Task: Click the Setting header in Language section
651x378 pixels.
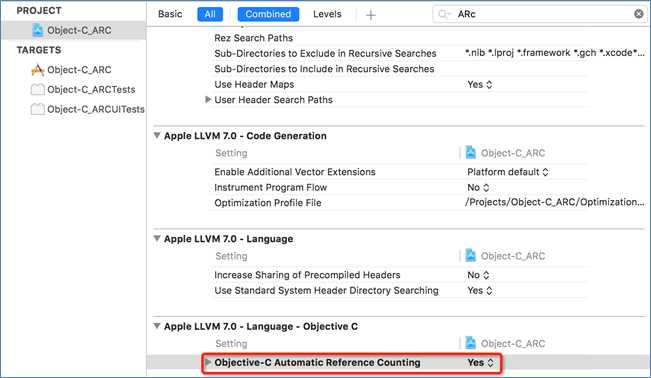Action: [x=231, y=256]
